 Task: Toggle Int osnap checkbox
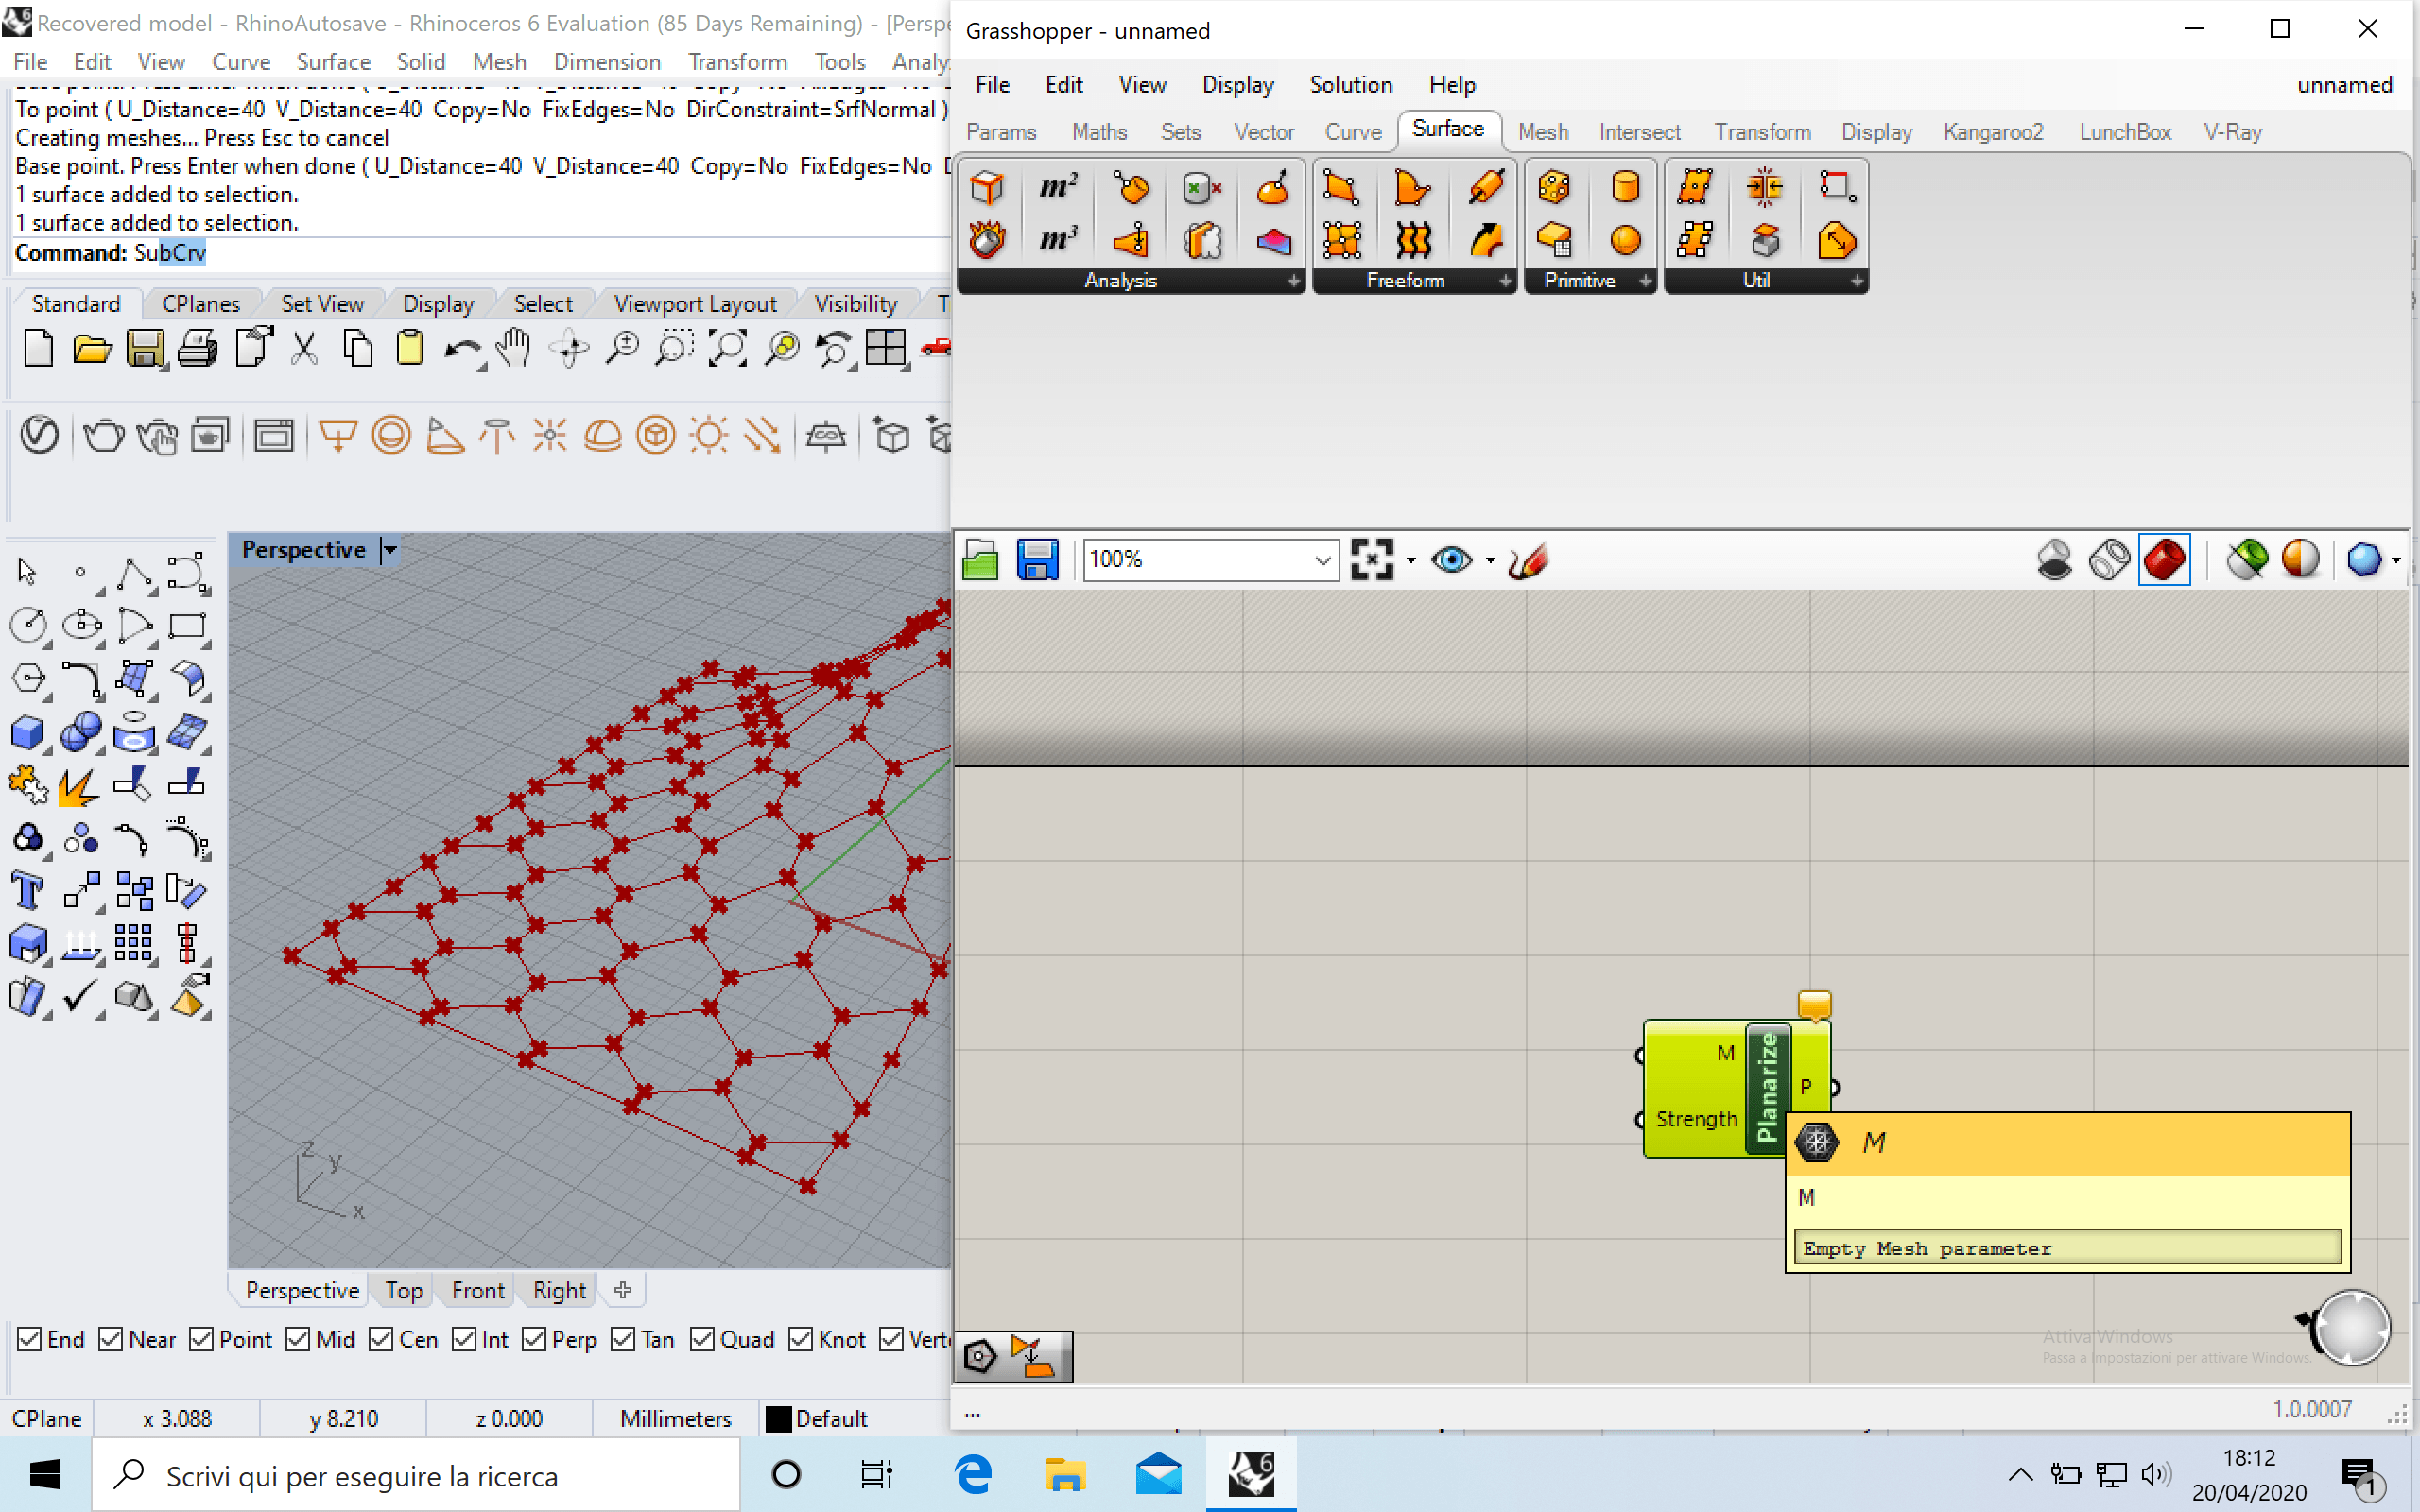(x=463, y=1339)
